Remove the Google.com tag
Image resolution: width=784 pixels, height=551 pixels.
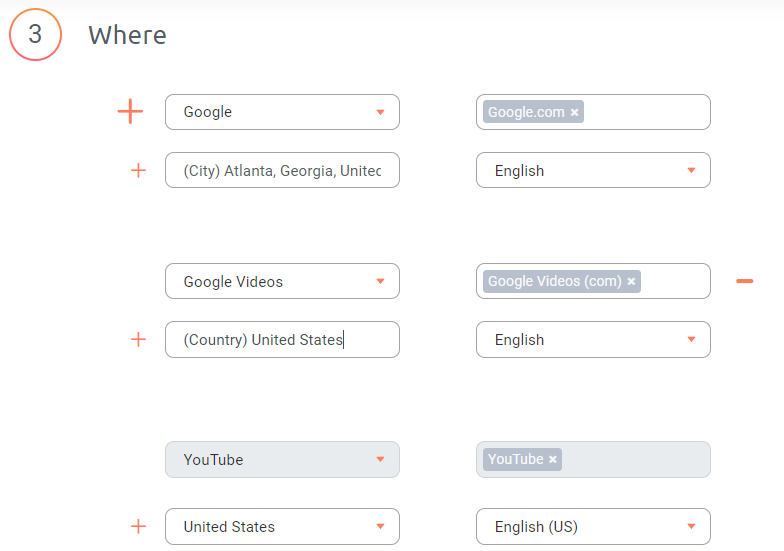pos(574,112)
